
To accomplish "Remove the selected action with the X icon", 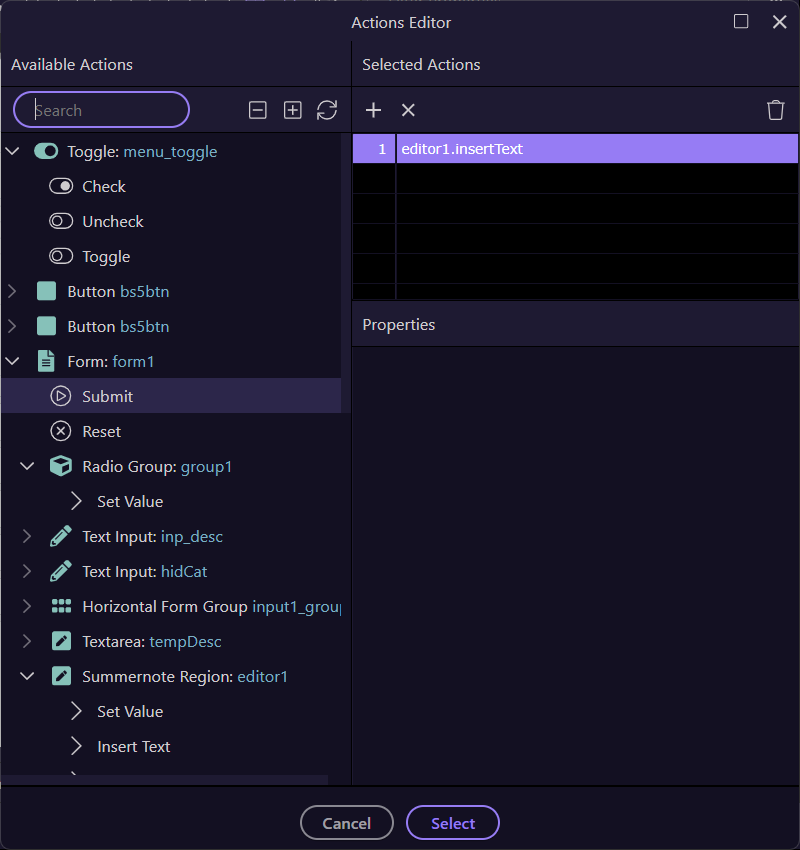I will (408, 110).
